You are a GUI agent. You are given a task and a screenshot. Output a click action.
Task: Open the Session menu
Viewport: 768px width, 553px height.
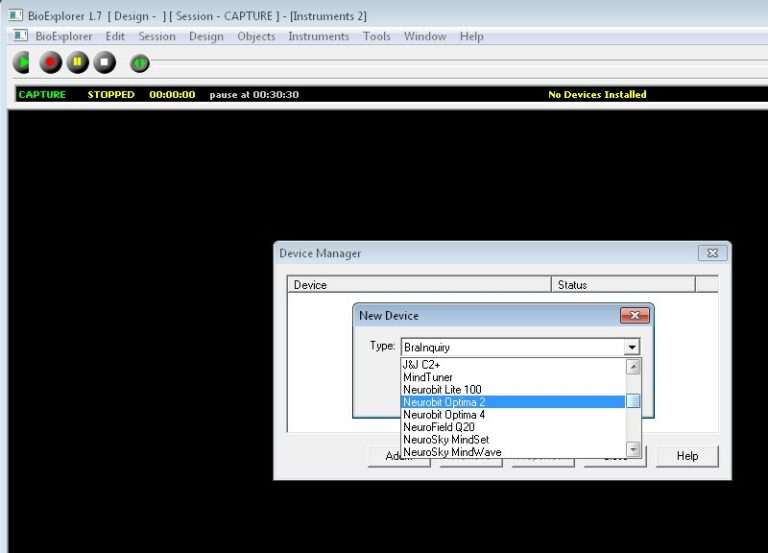coord(157,36)
